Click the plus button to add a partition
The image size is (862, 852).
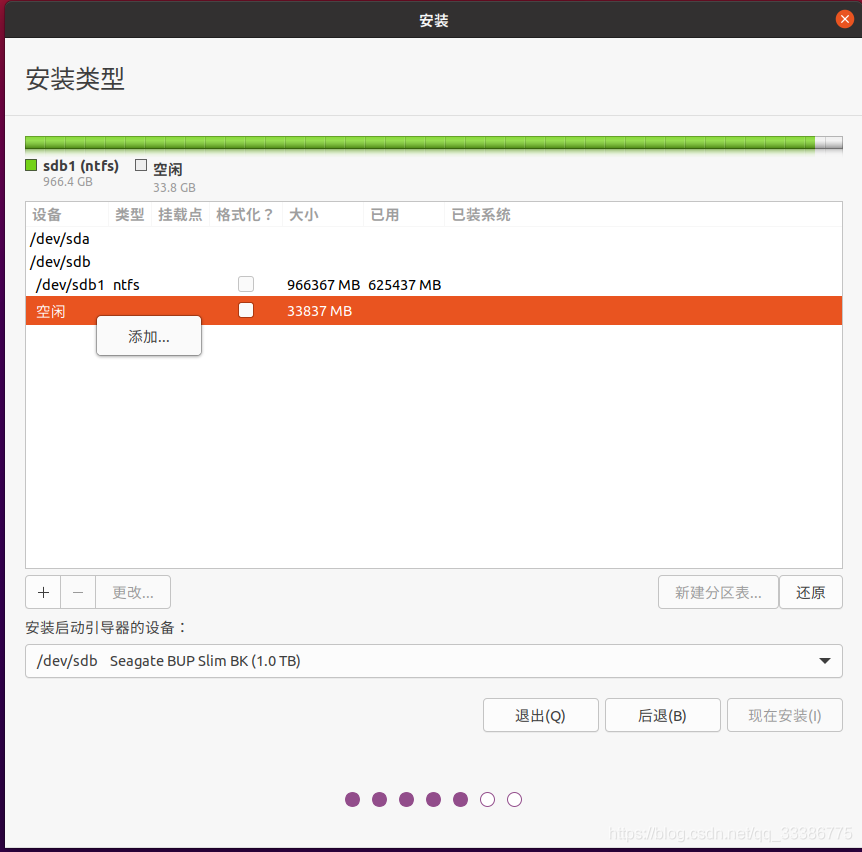(43, 592)
